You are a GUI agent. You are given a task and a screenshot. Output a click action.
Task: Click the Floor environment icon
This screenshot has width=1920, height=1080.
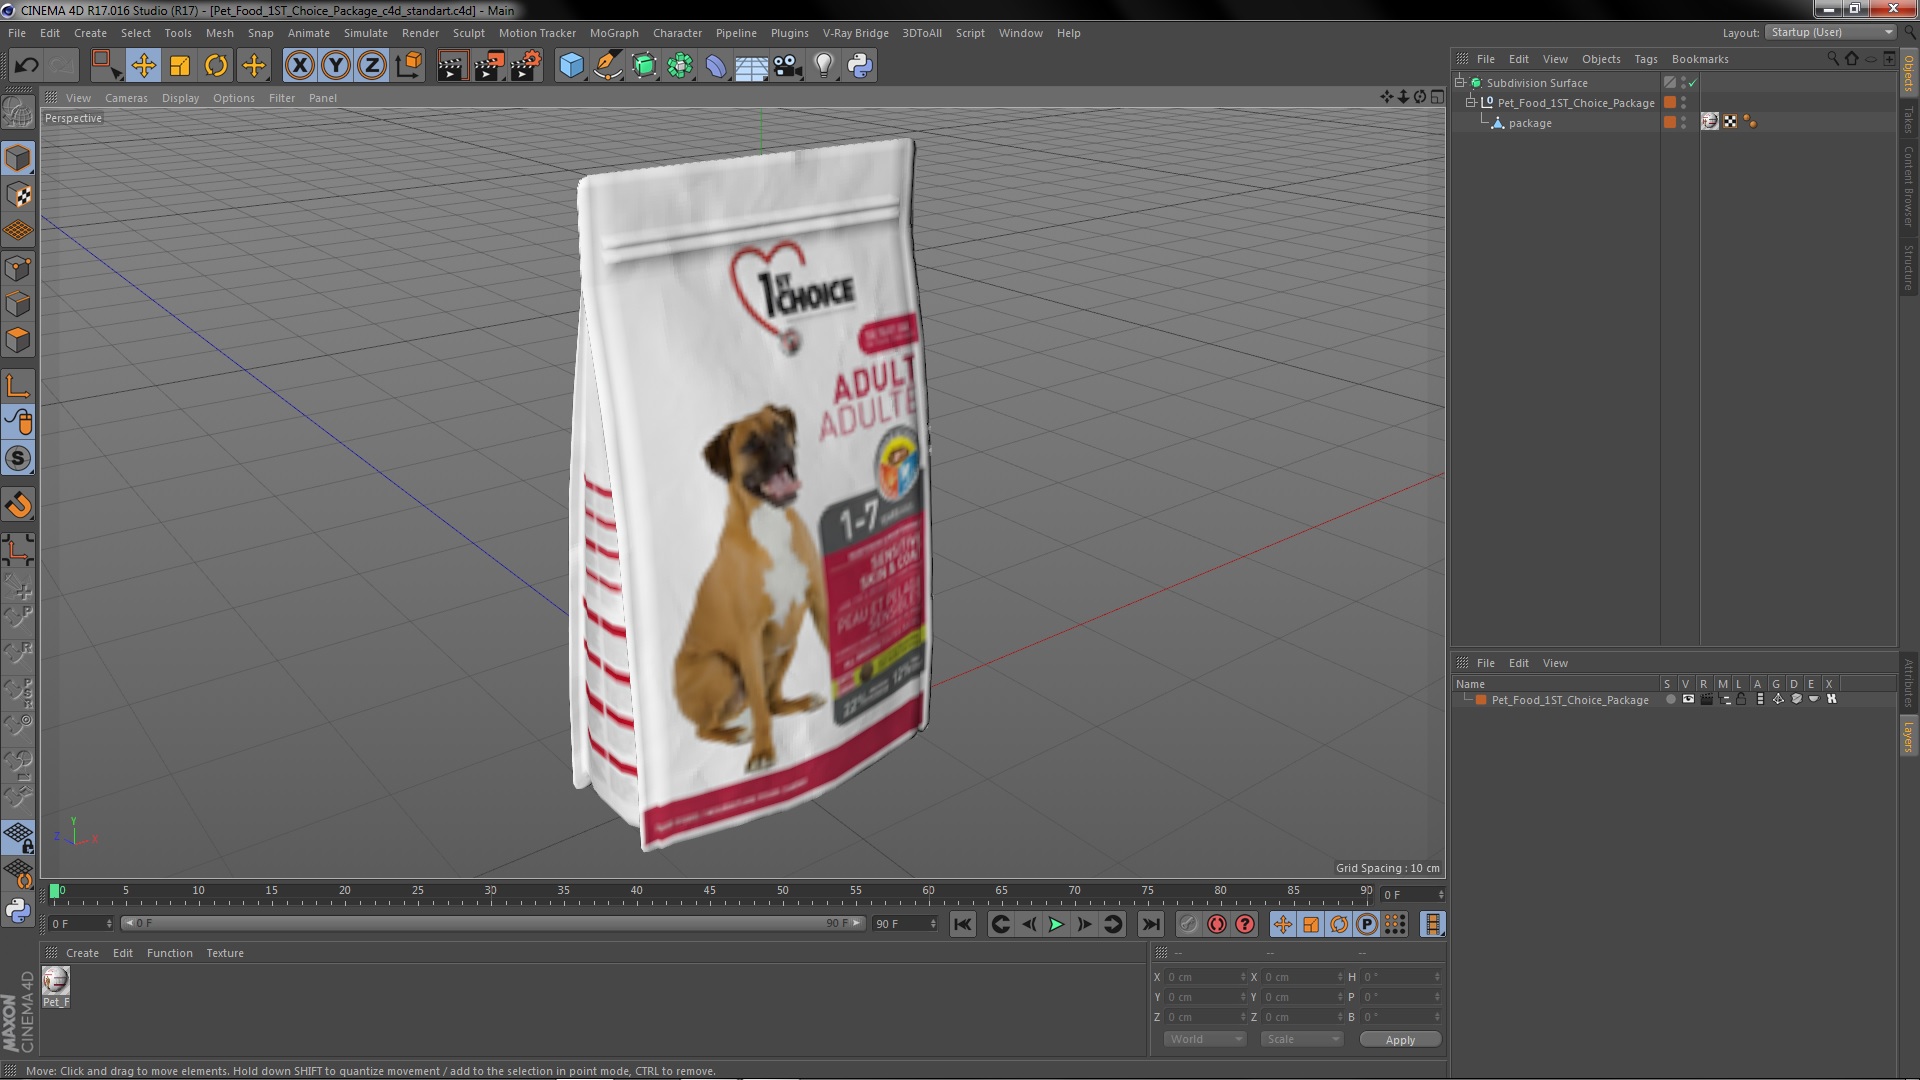click(x=752, y=66)
